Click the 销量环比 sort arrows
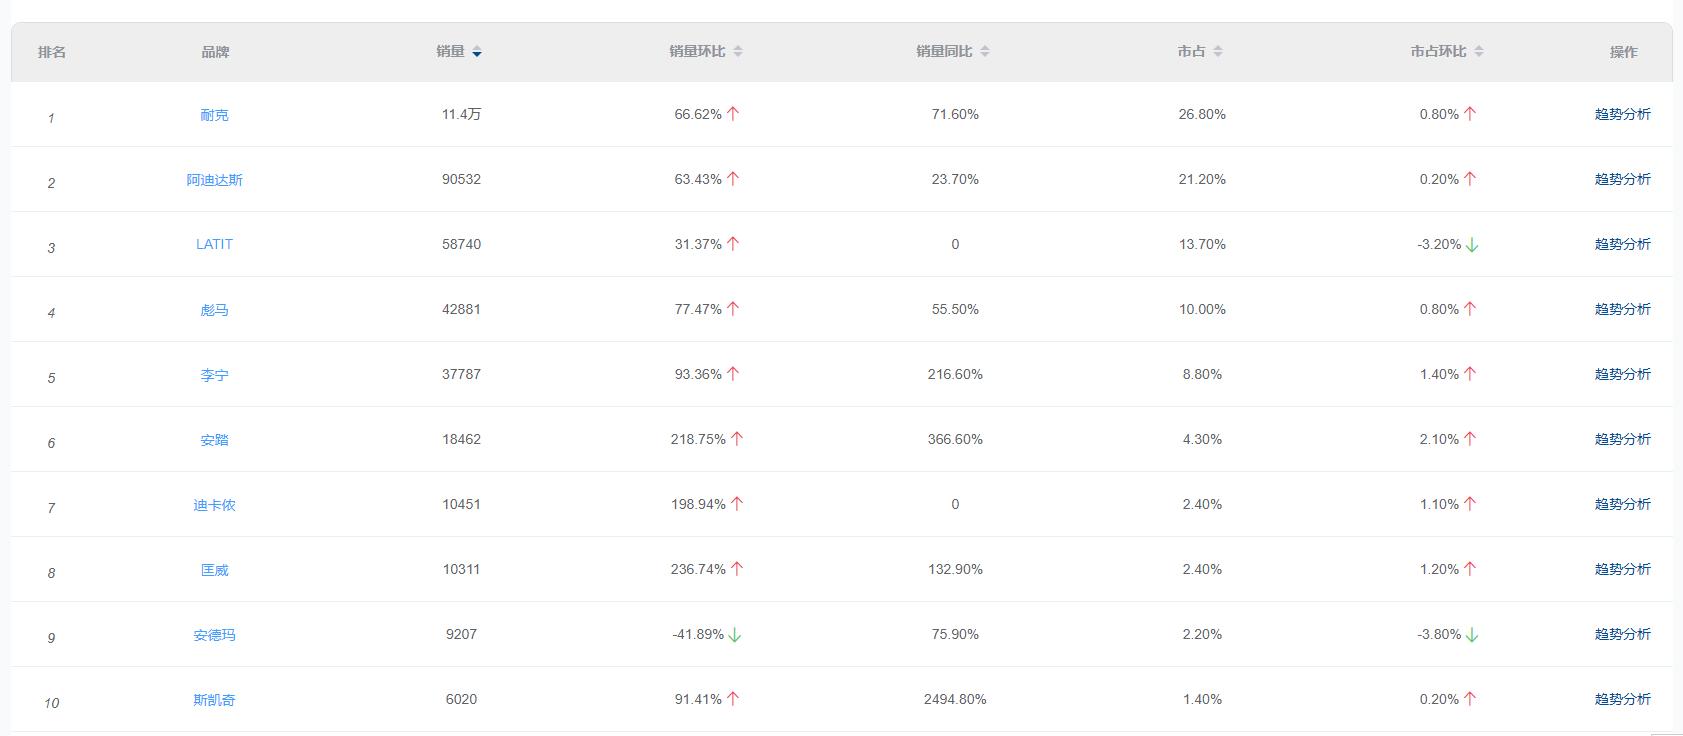The image size is (1683, 736). (738, 52)
